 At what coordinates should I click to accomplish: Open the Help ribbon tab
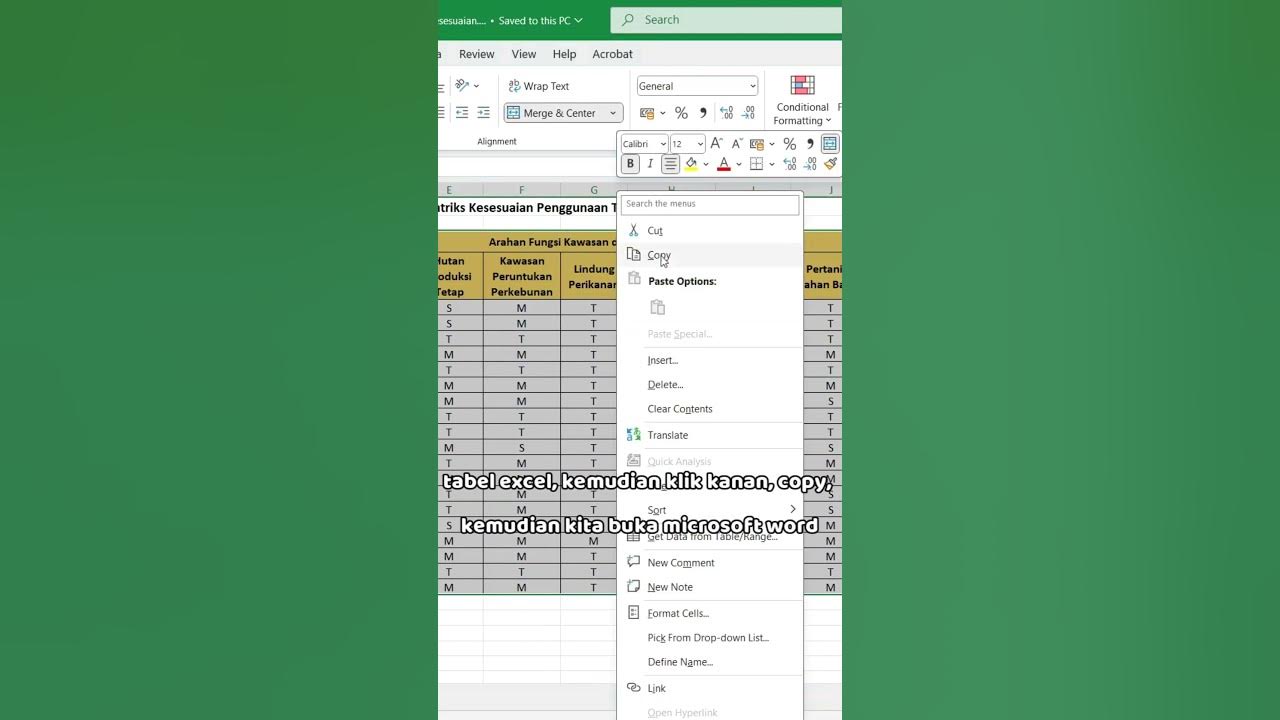[564, 54]
